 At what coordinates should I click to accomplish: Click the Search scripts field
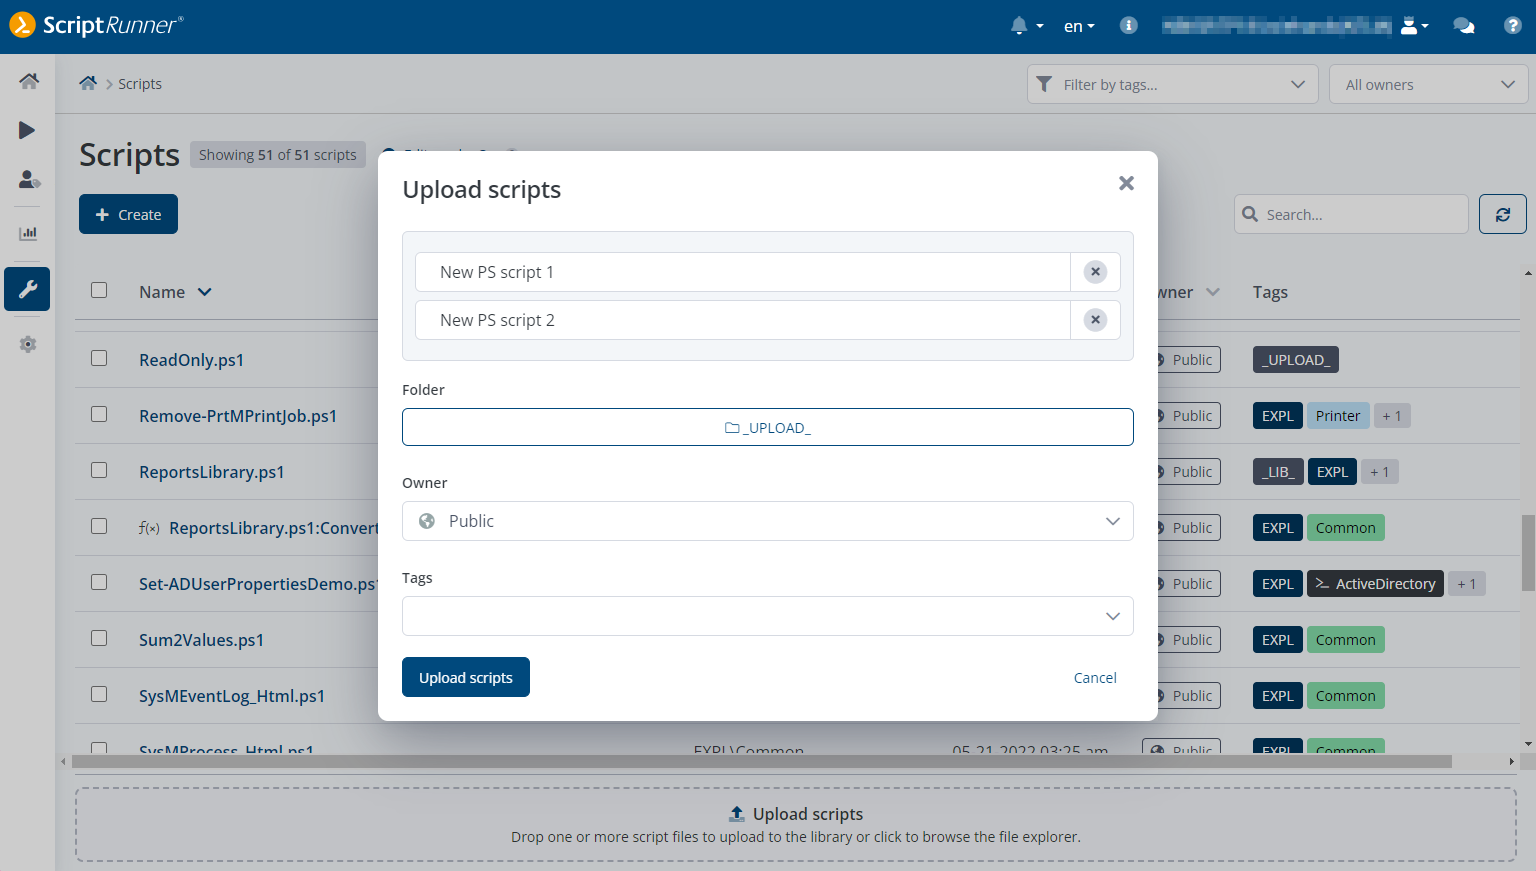point(1351,214)
